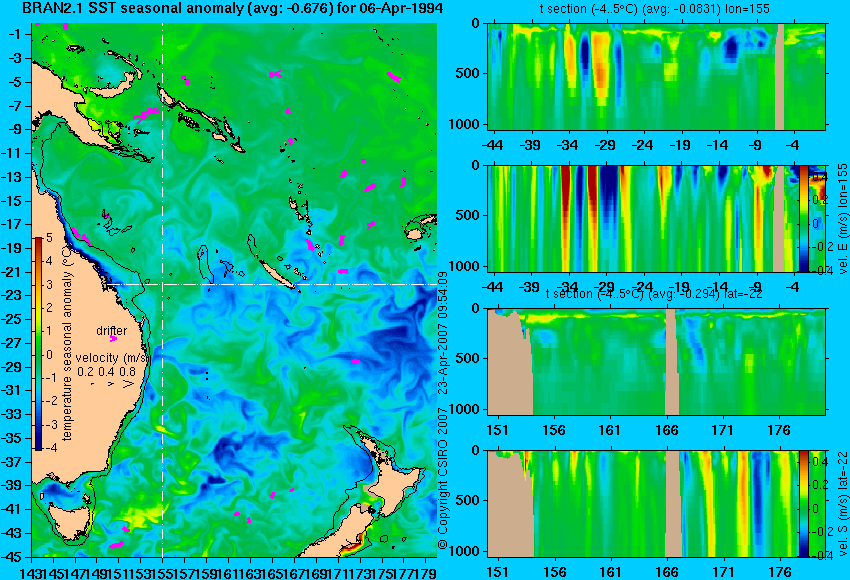Open the eastward velocity section plot
This screenshot has width=850, height=580.
tap(643, 218)
